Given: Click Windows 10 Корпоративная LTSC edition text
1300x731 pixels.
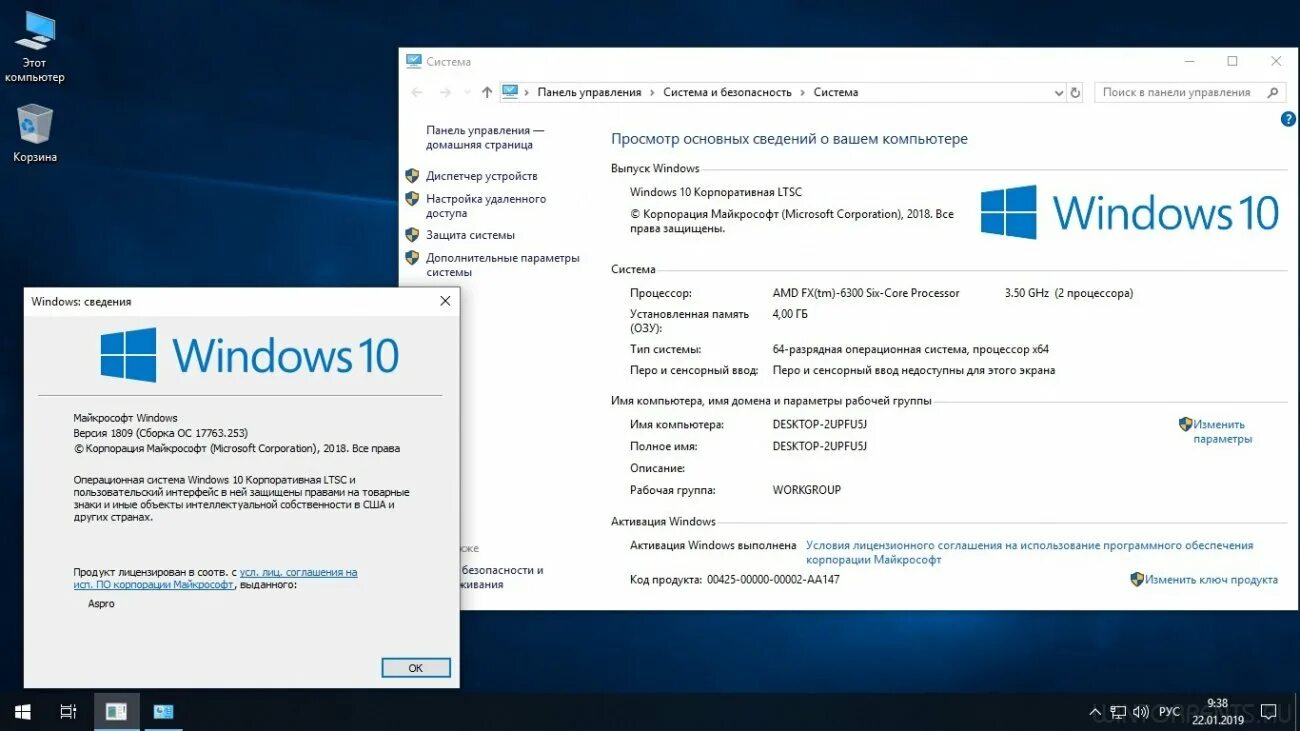Looking at the screenshot, I should click(x=716, y=192).
